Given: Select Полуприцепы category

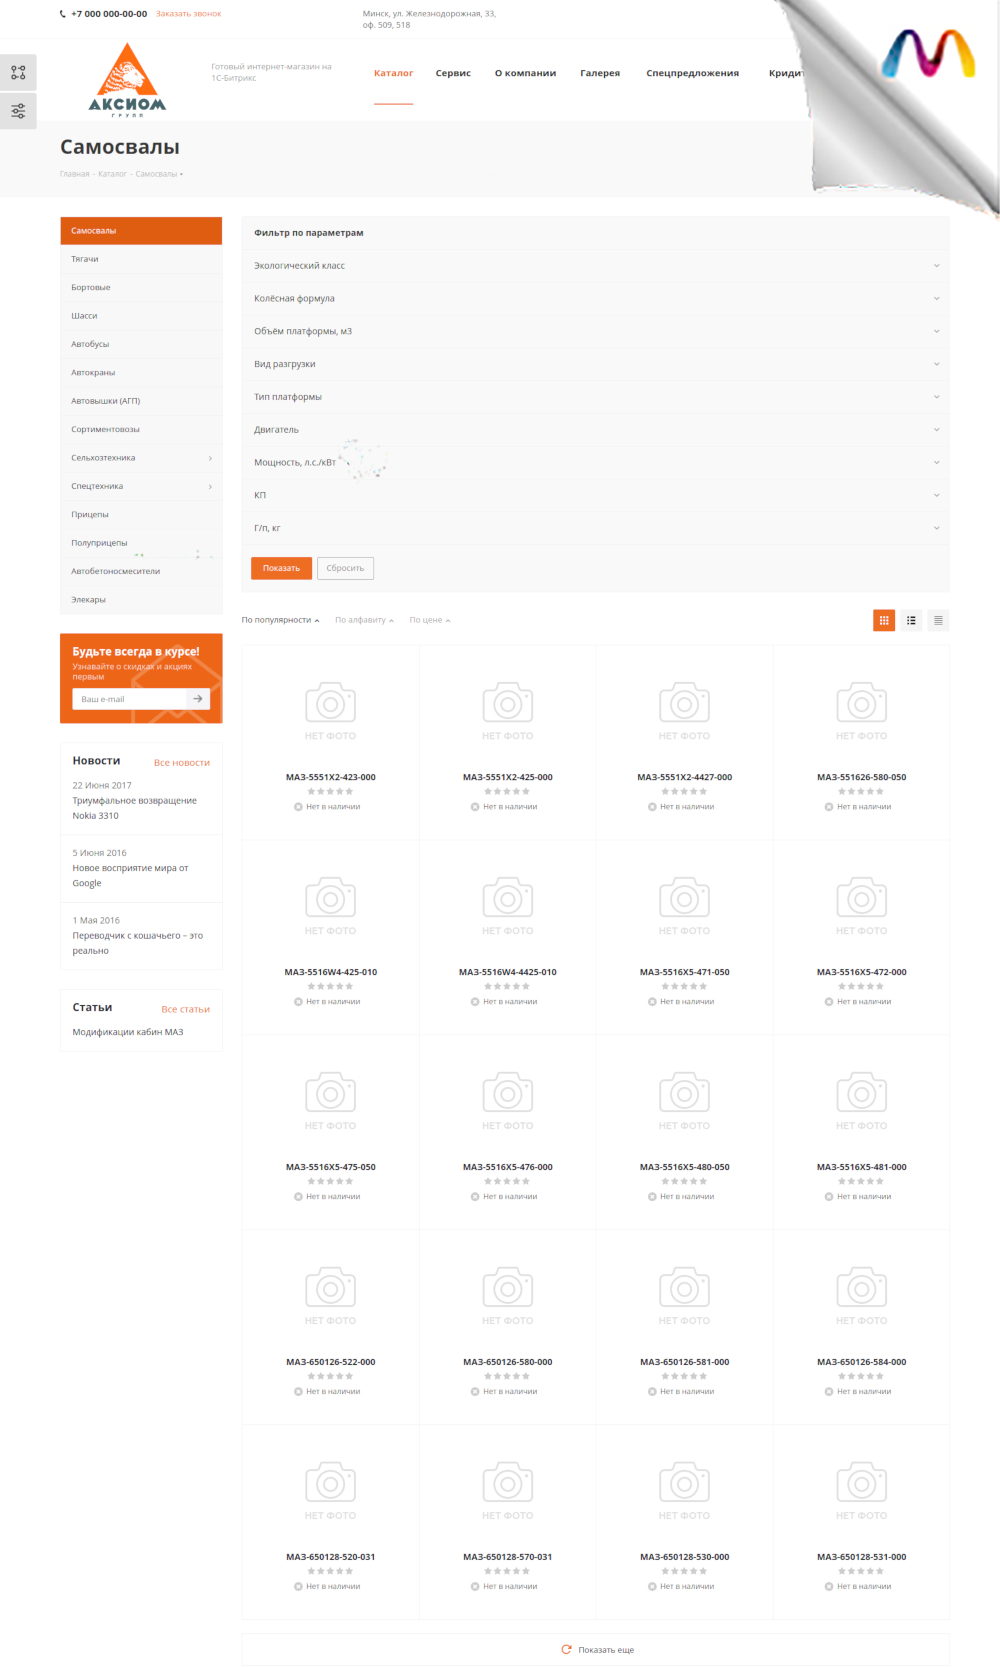Looking at the screenshot, I should point(141,543).
